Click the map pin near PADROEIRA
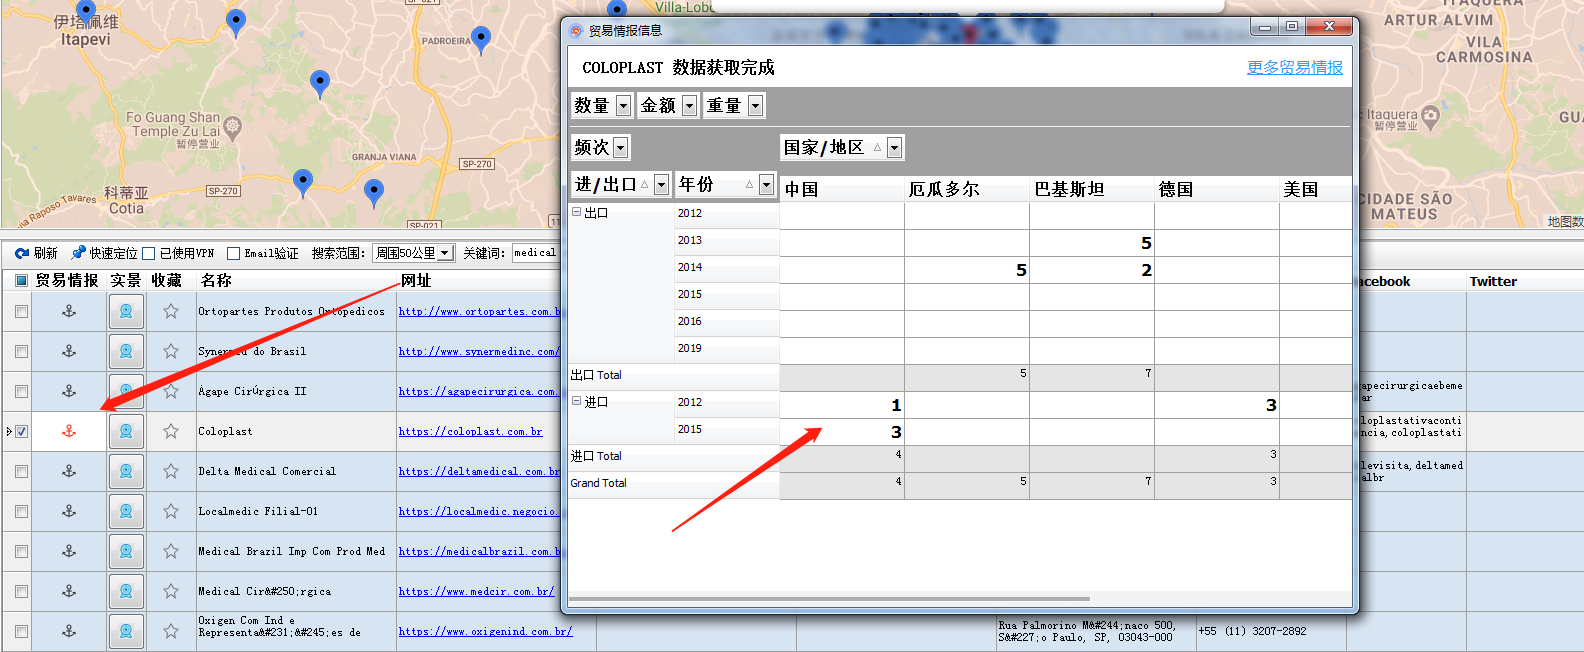Viewport: 1584px width, 652px height. [481, 38]
